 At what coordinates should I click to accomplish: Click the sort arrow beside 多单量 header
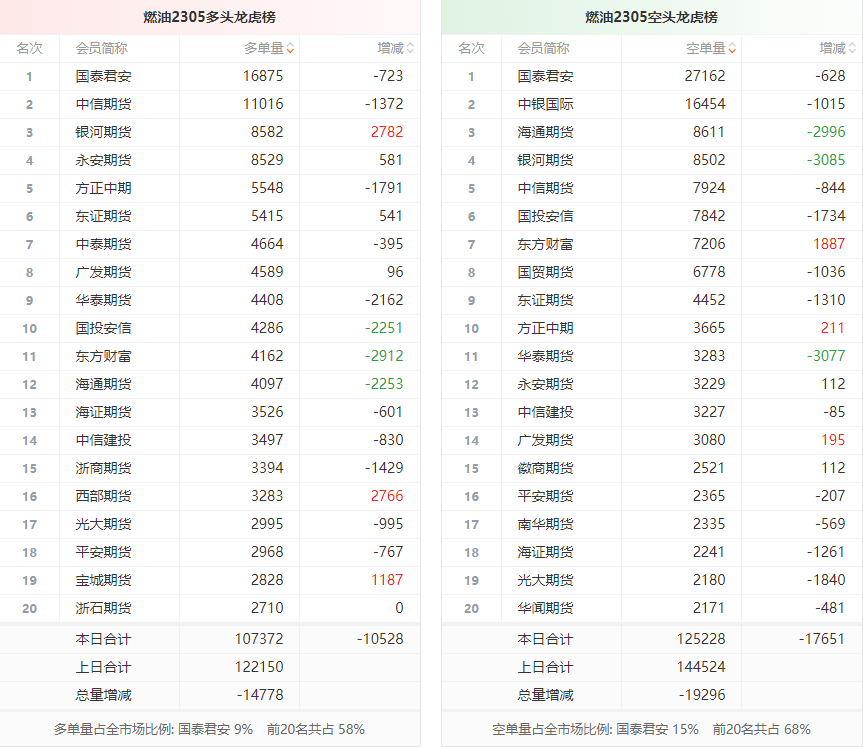(x=290, y=48)
